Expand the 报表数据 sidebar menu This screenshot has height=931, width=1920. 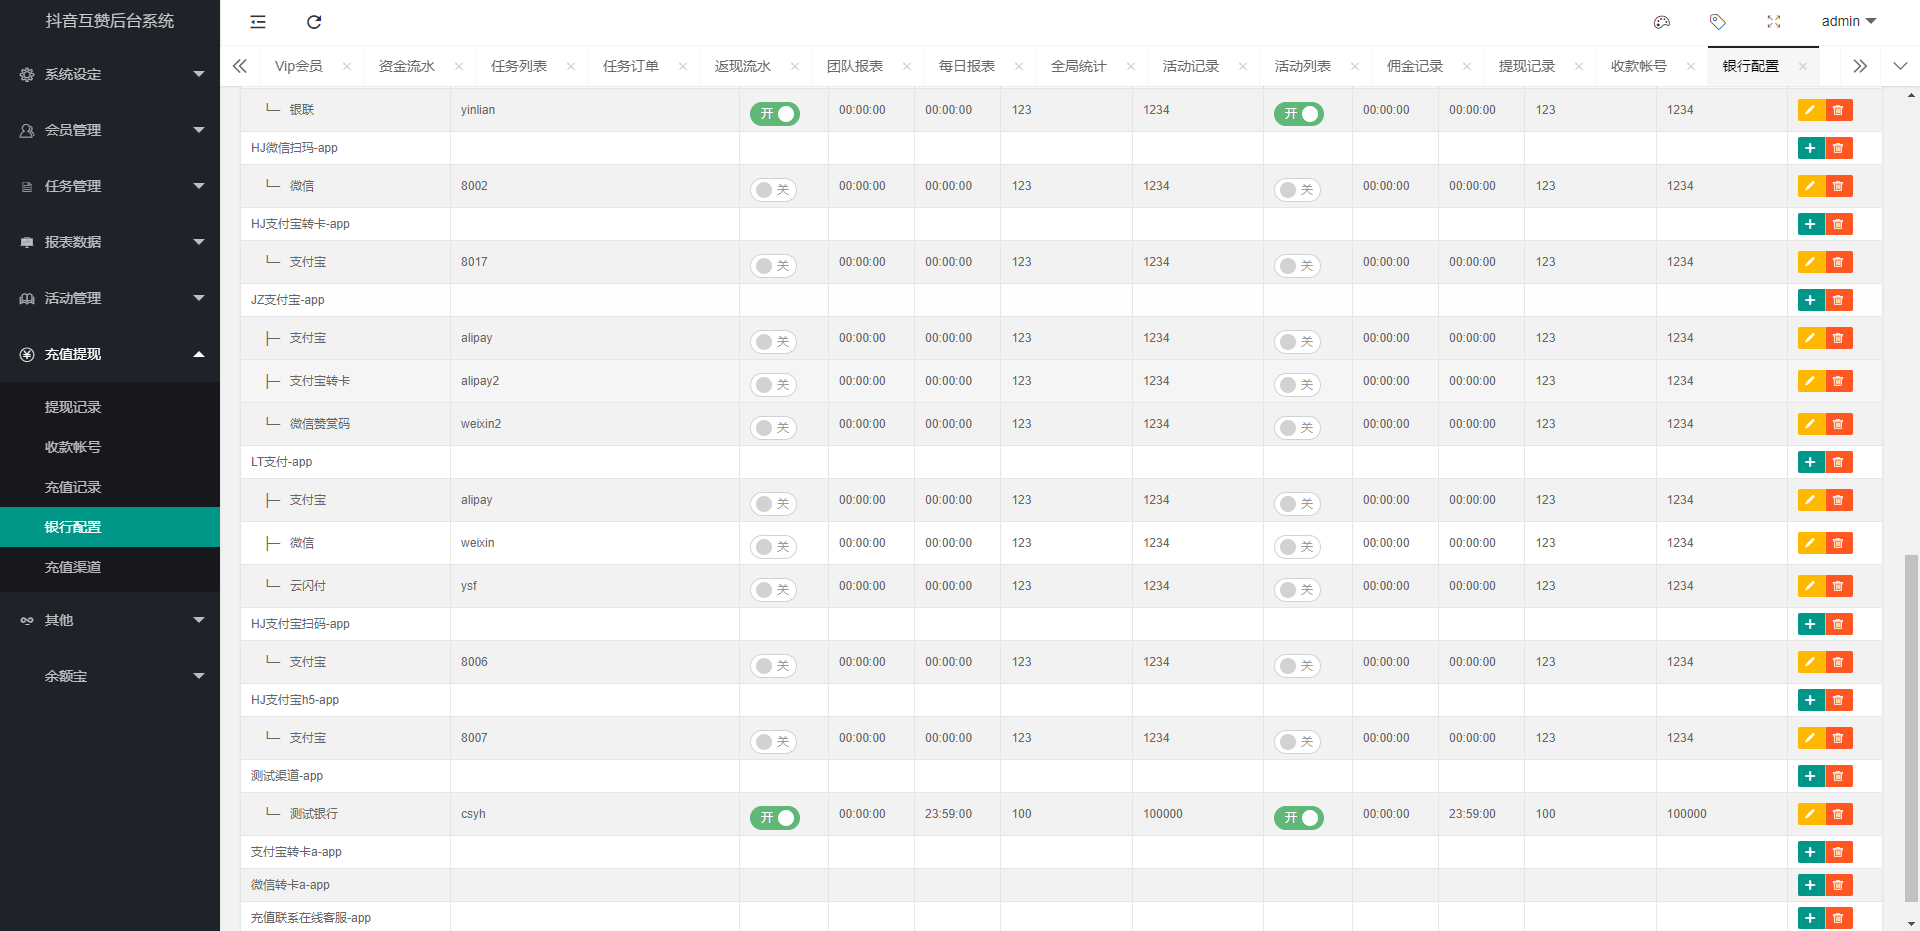coord(110,242)
